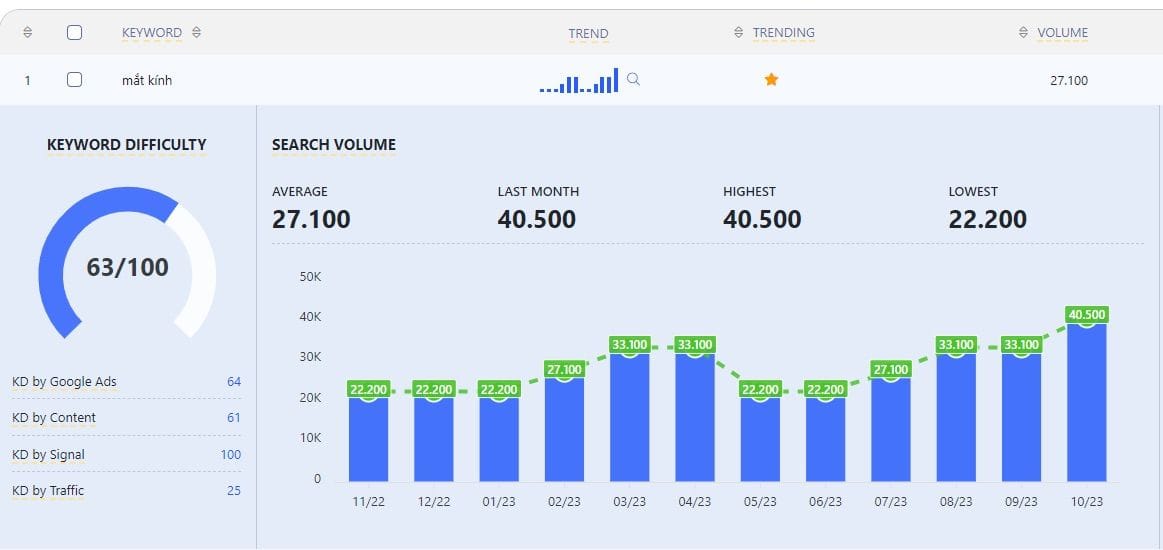This screenshot has width=1163, height=550.
Task: Click the 63/100 keyword difficulty gauge
Action: [127, 267]
